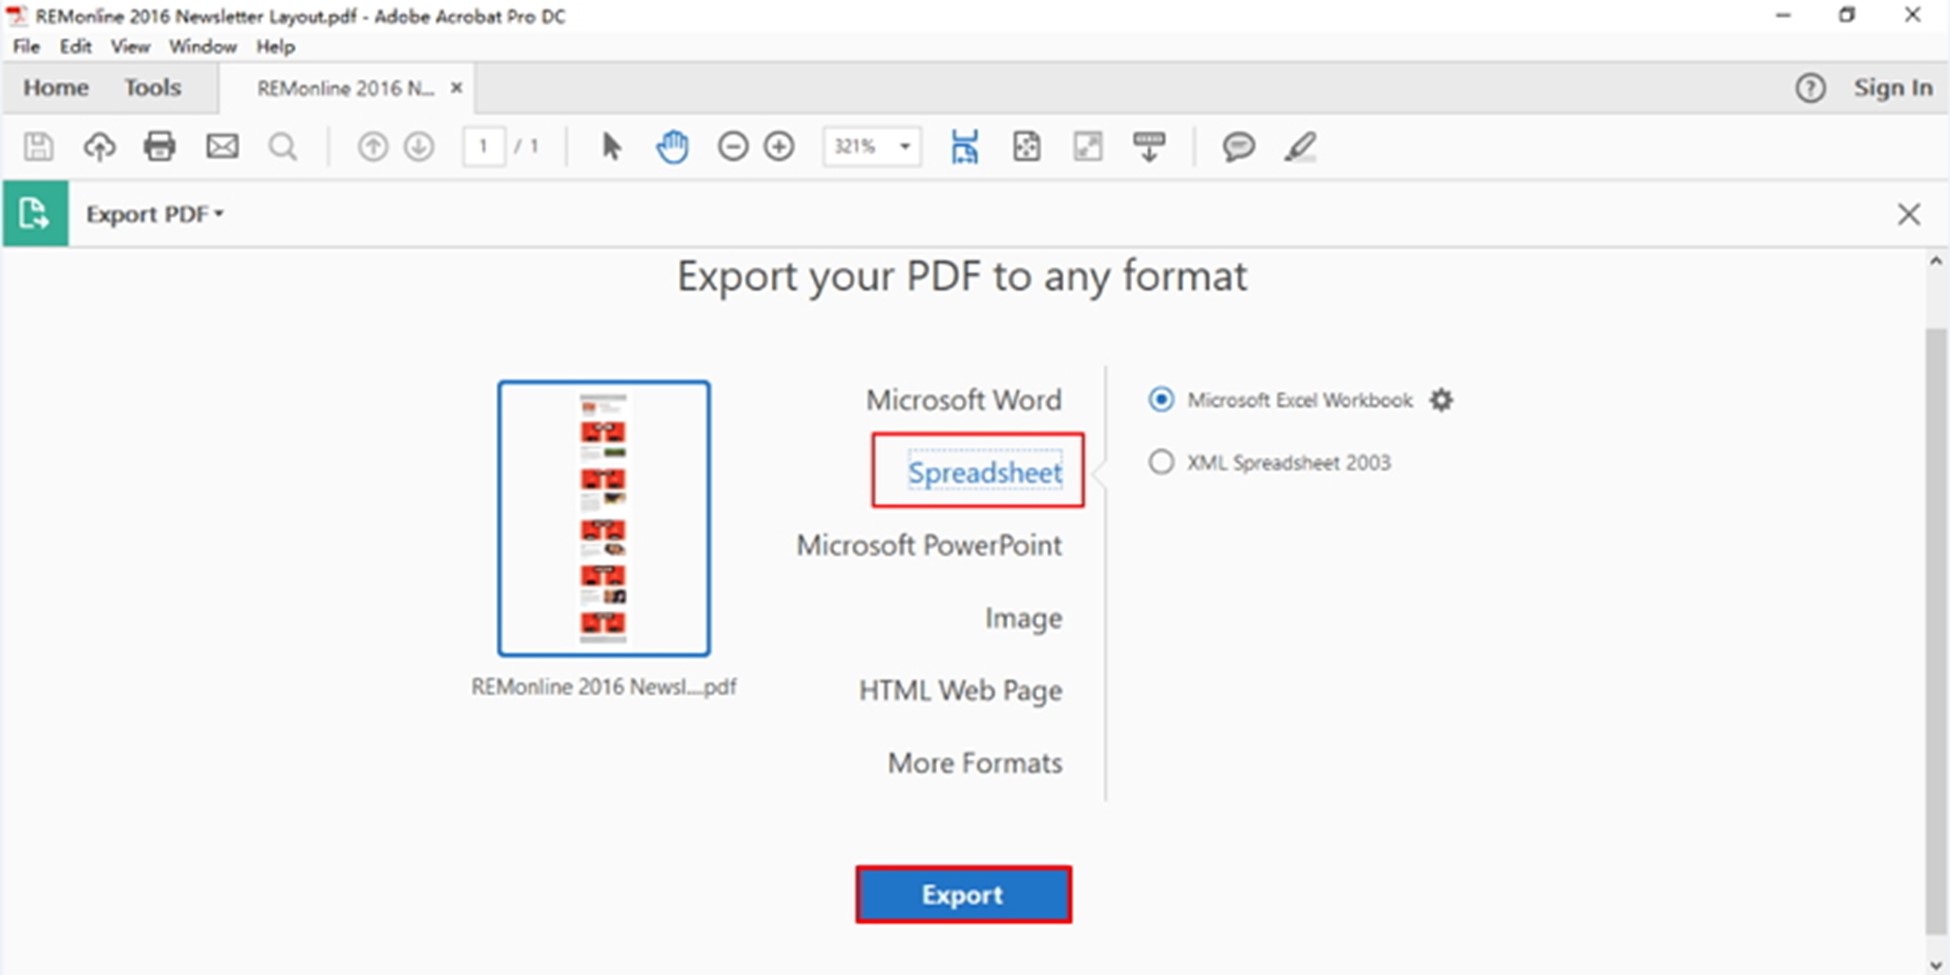Close the Export PDF tool panel
The height and width of the screenshot is (975, 1950).
[1909, 214]
